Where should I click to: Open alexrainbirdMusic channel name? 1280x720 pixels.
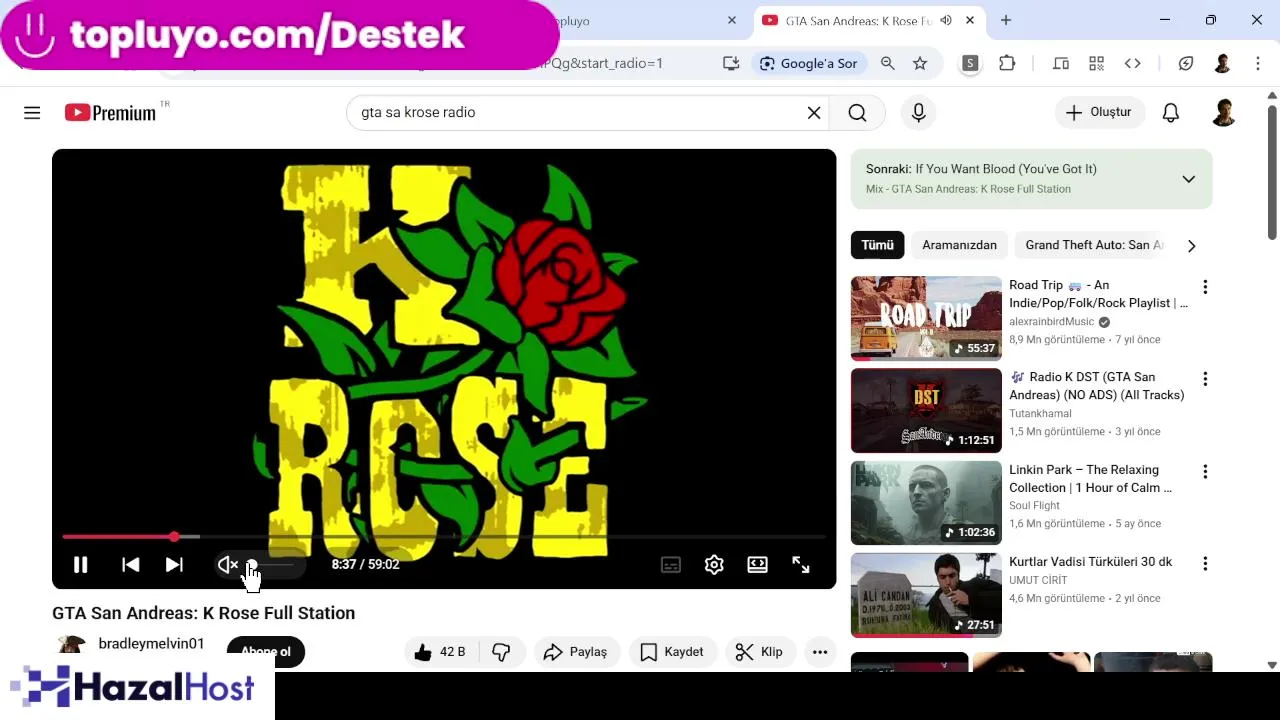(x=1052, y=322)
